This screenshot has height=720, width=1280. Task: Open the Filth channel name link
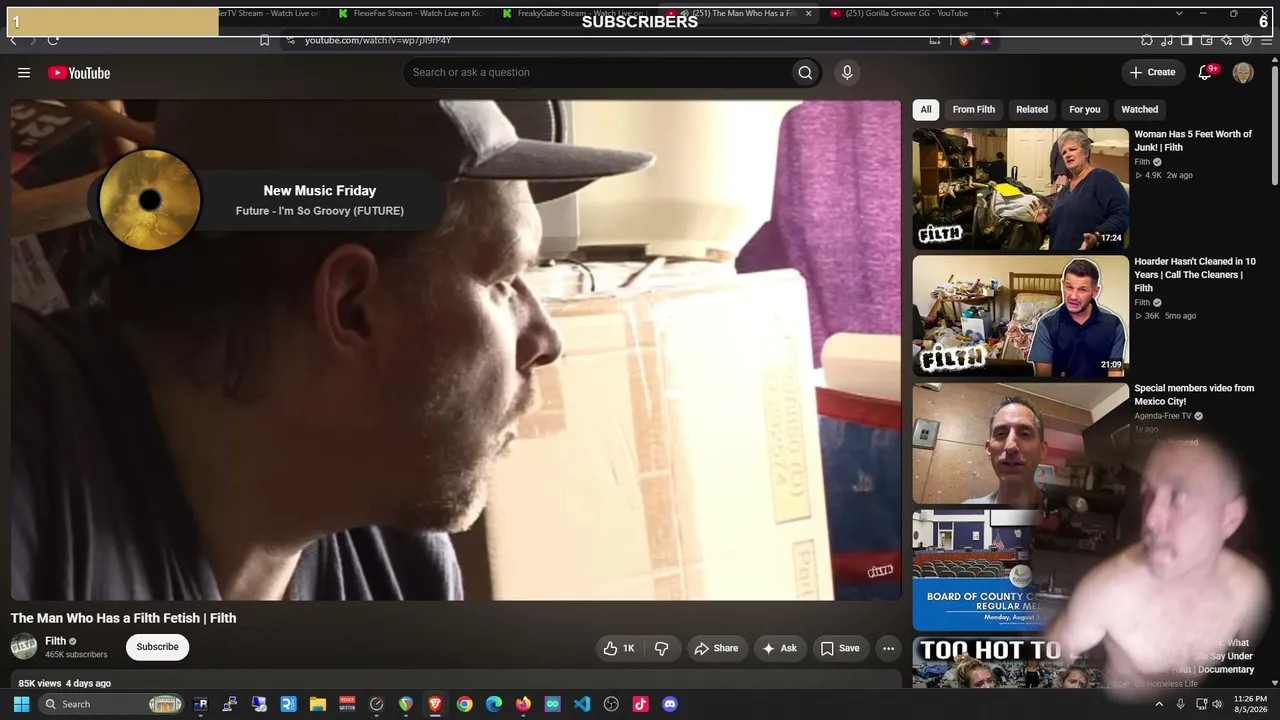[55, 641]
